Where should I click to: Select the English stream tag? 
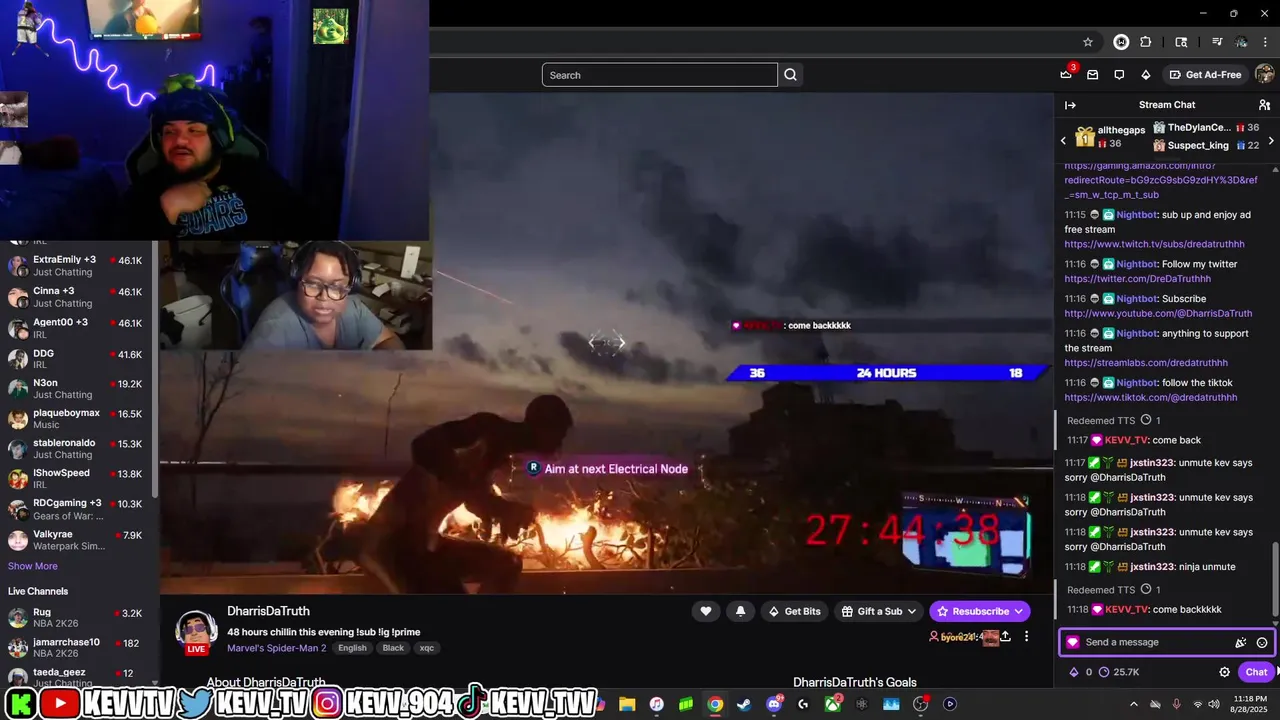pyautogui.click(x=352, y=648)
